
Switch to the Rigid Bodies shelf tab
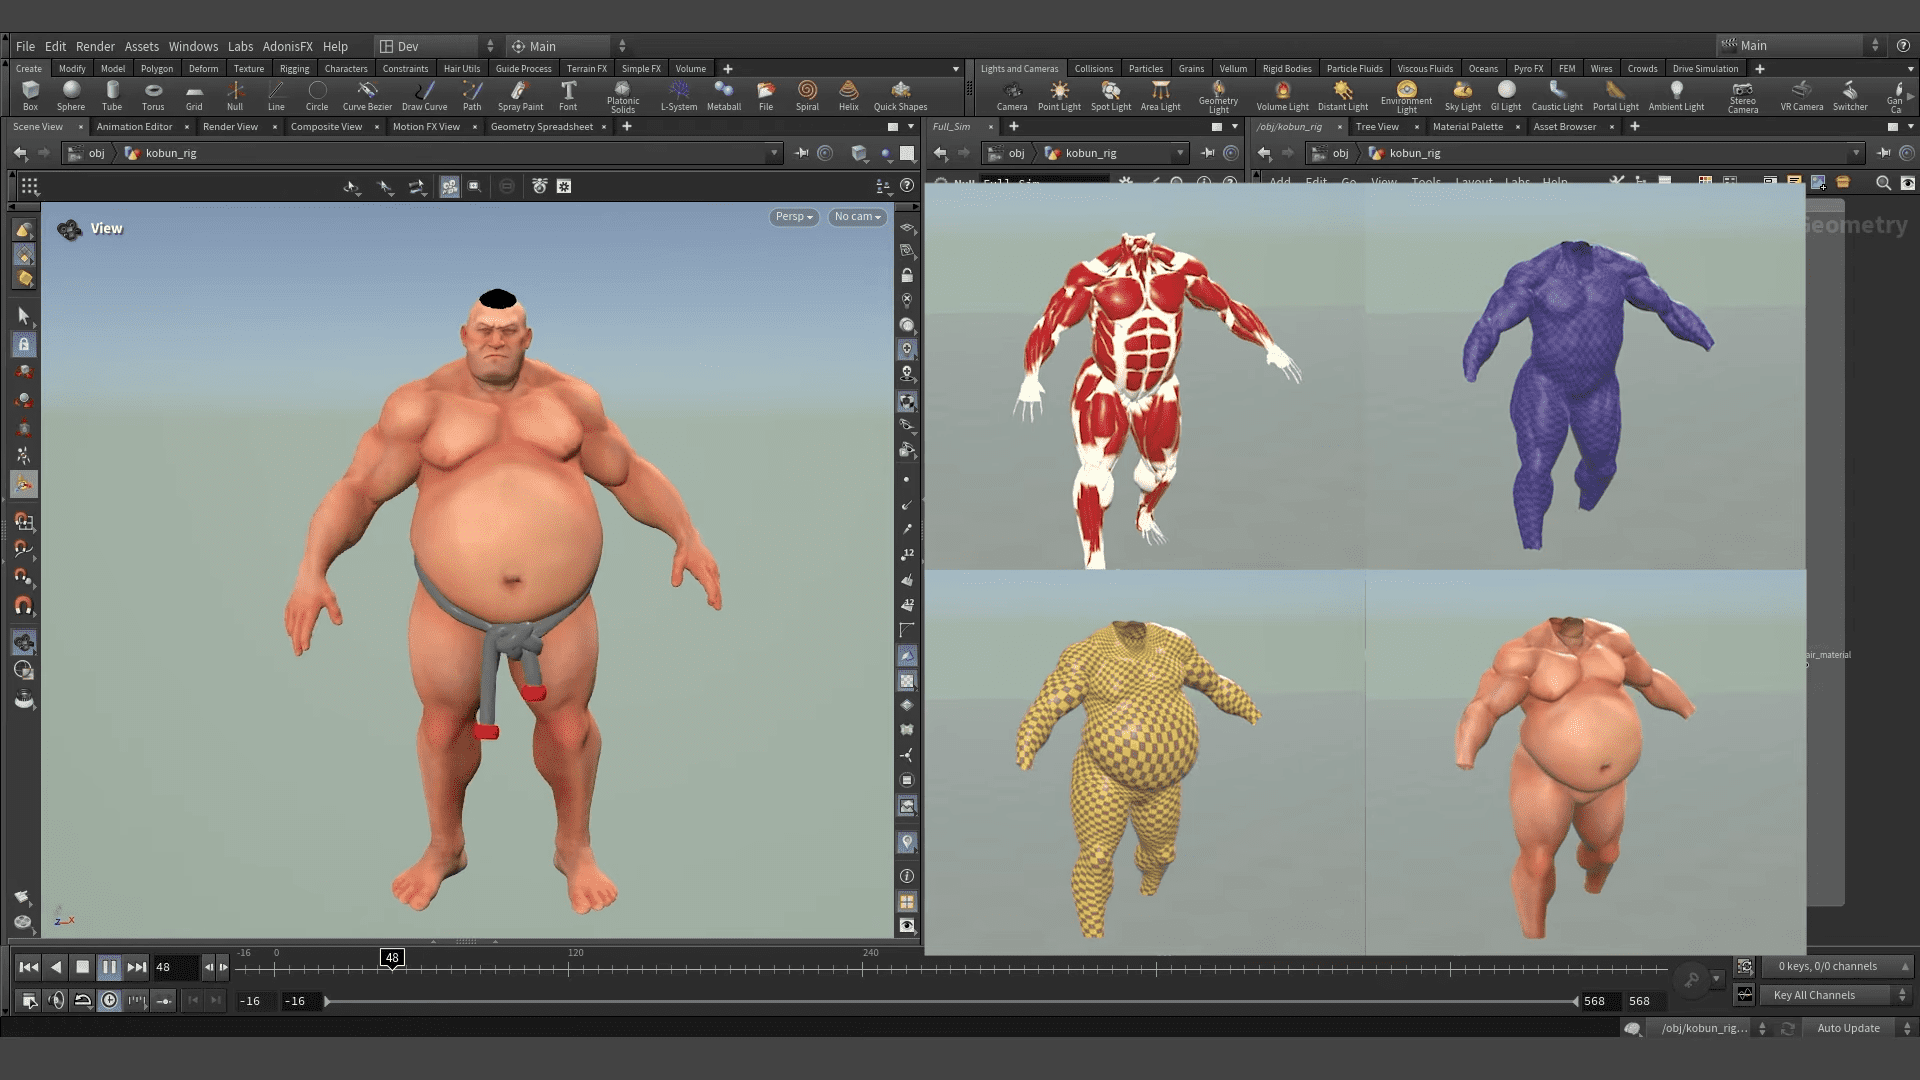coord(1287,68)
